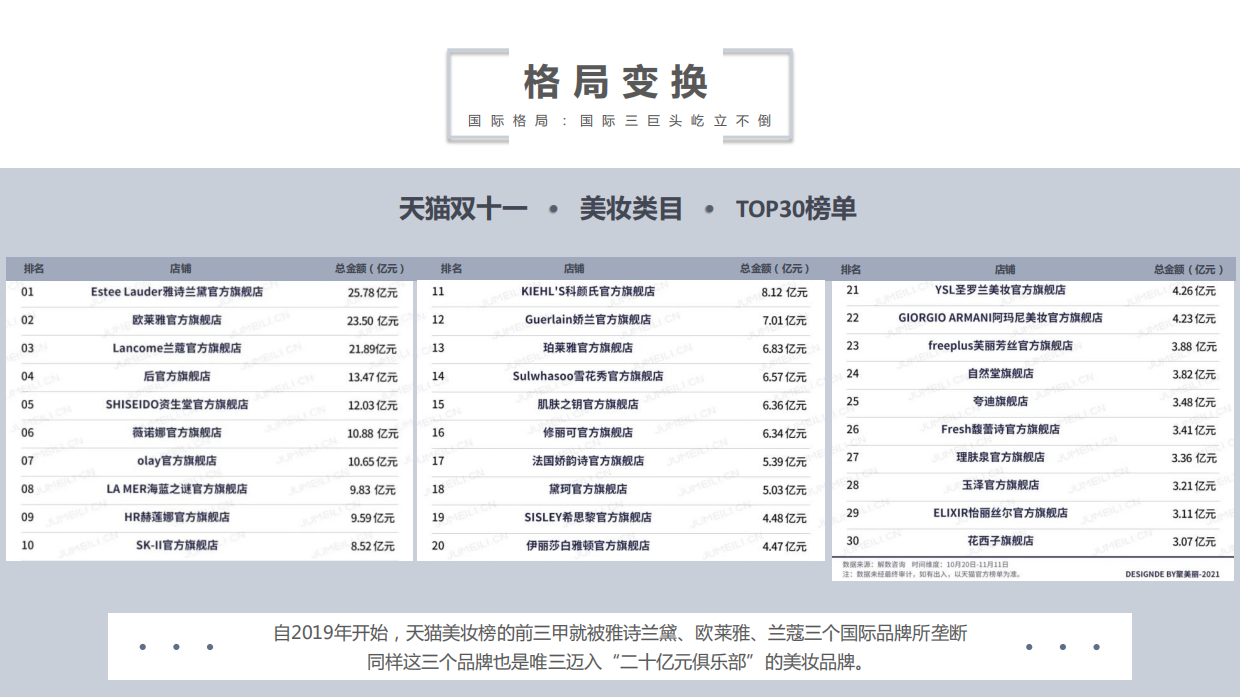Click amount 4.26 亿元
Screen dimensions: 1240x697
(1194, 291)
